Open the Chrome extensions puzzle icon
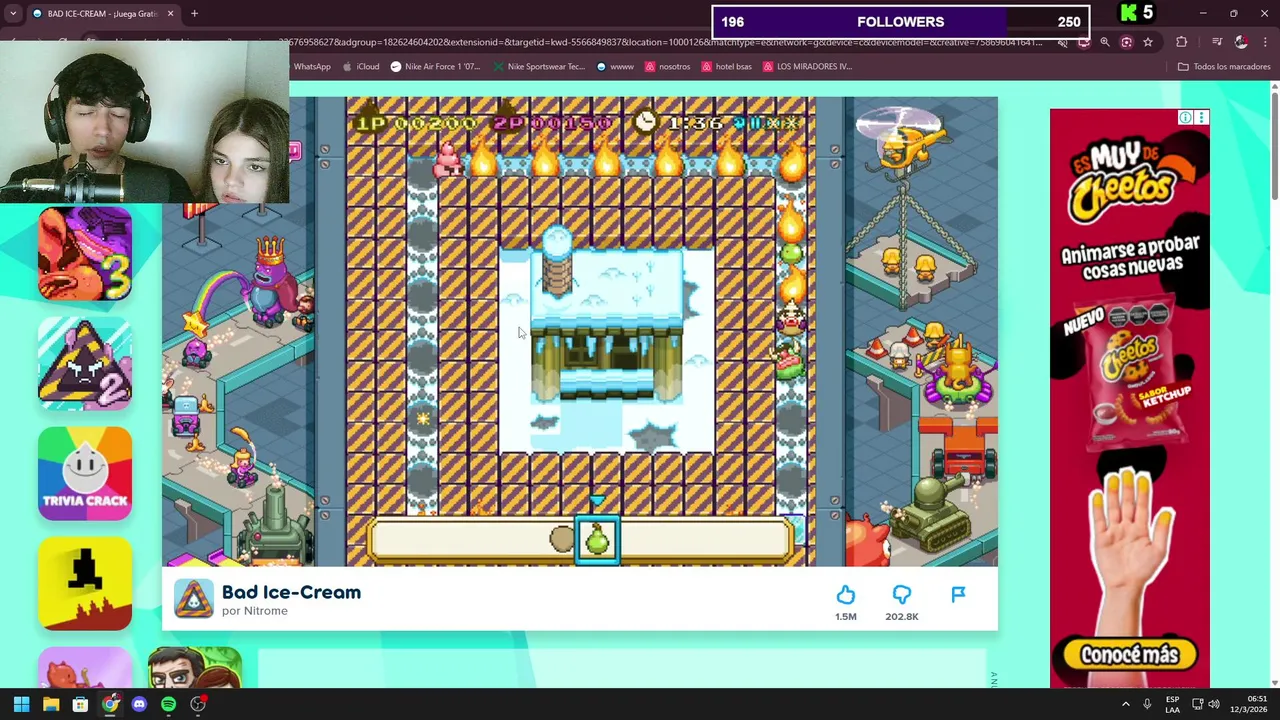 [1182, 42]
